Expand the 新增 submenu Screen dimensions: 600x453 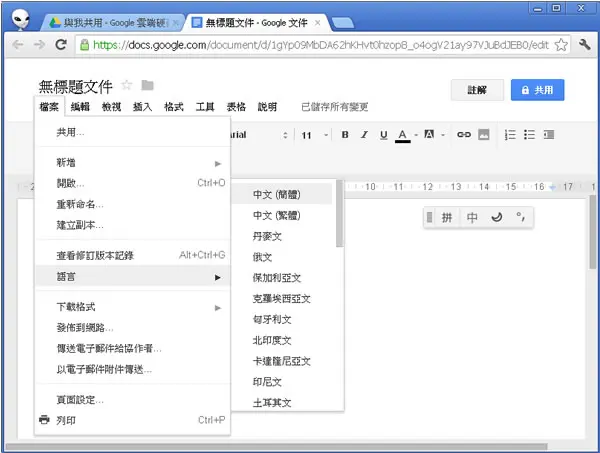(x=133, y=163)
